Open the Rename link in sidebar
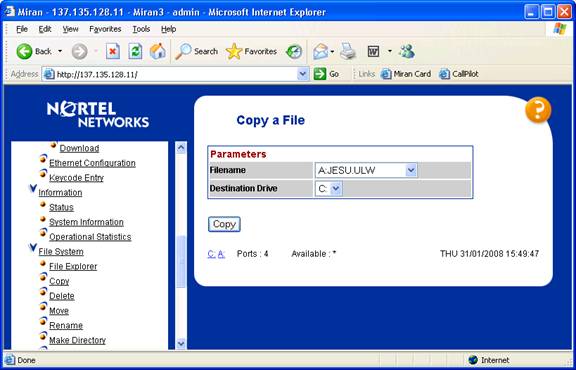 tap(66, 326)
